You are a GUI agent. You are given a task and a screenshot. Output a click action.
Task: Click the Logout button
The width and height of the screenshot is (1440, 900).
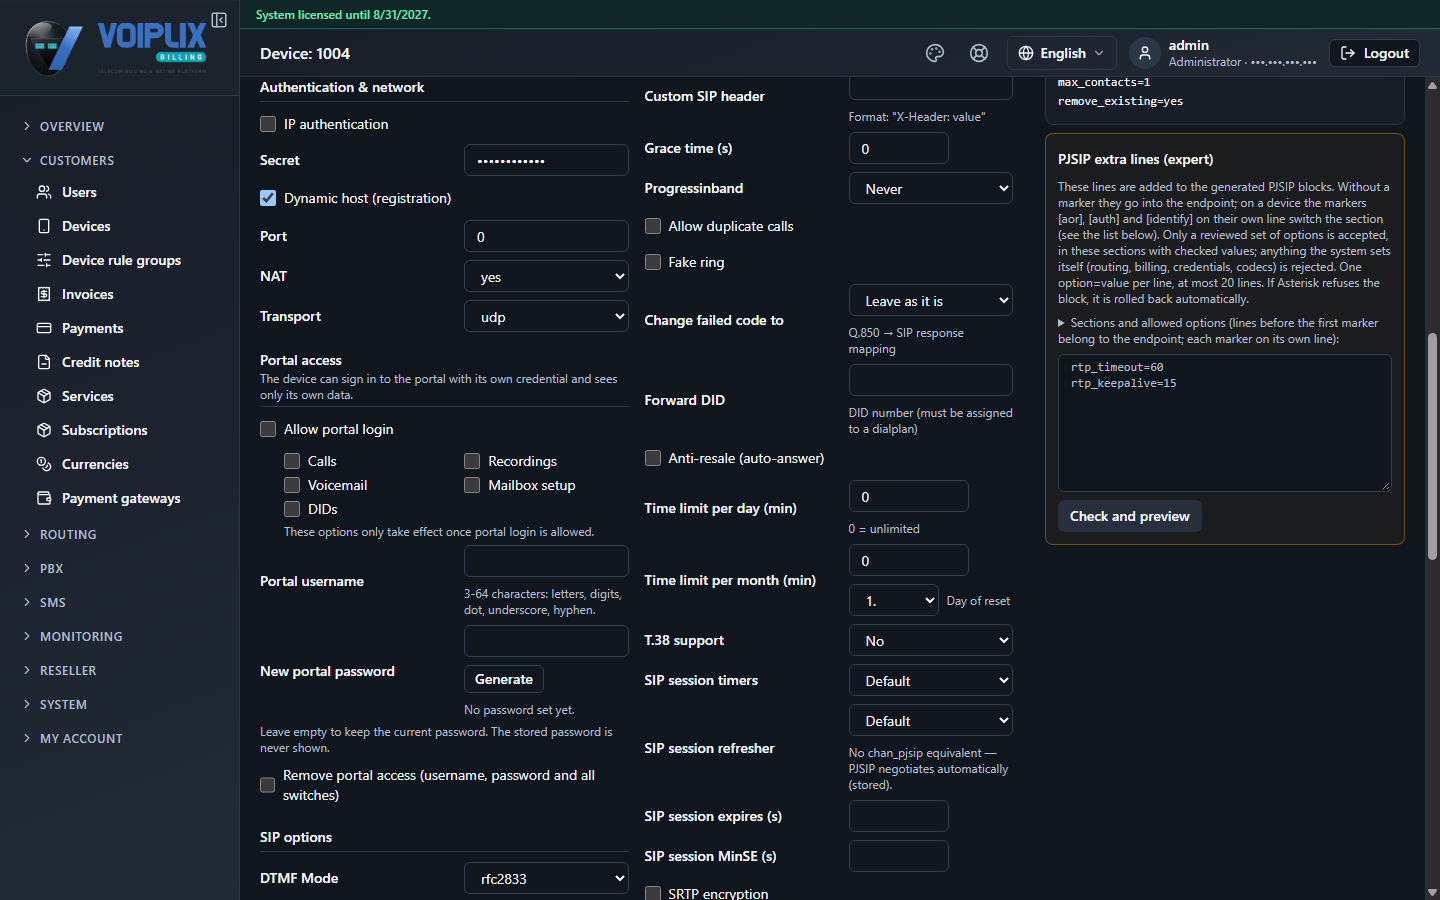[x=1375, y=53]
